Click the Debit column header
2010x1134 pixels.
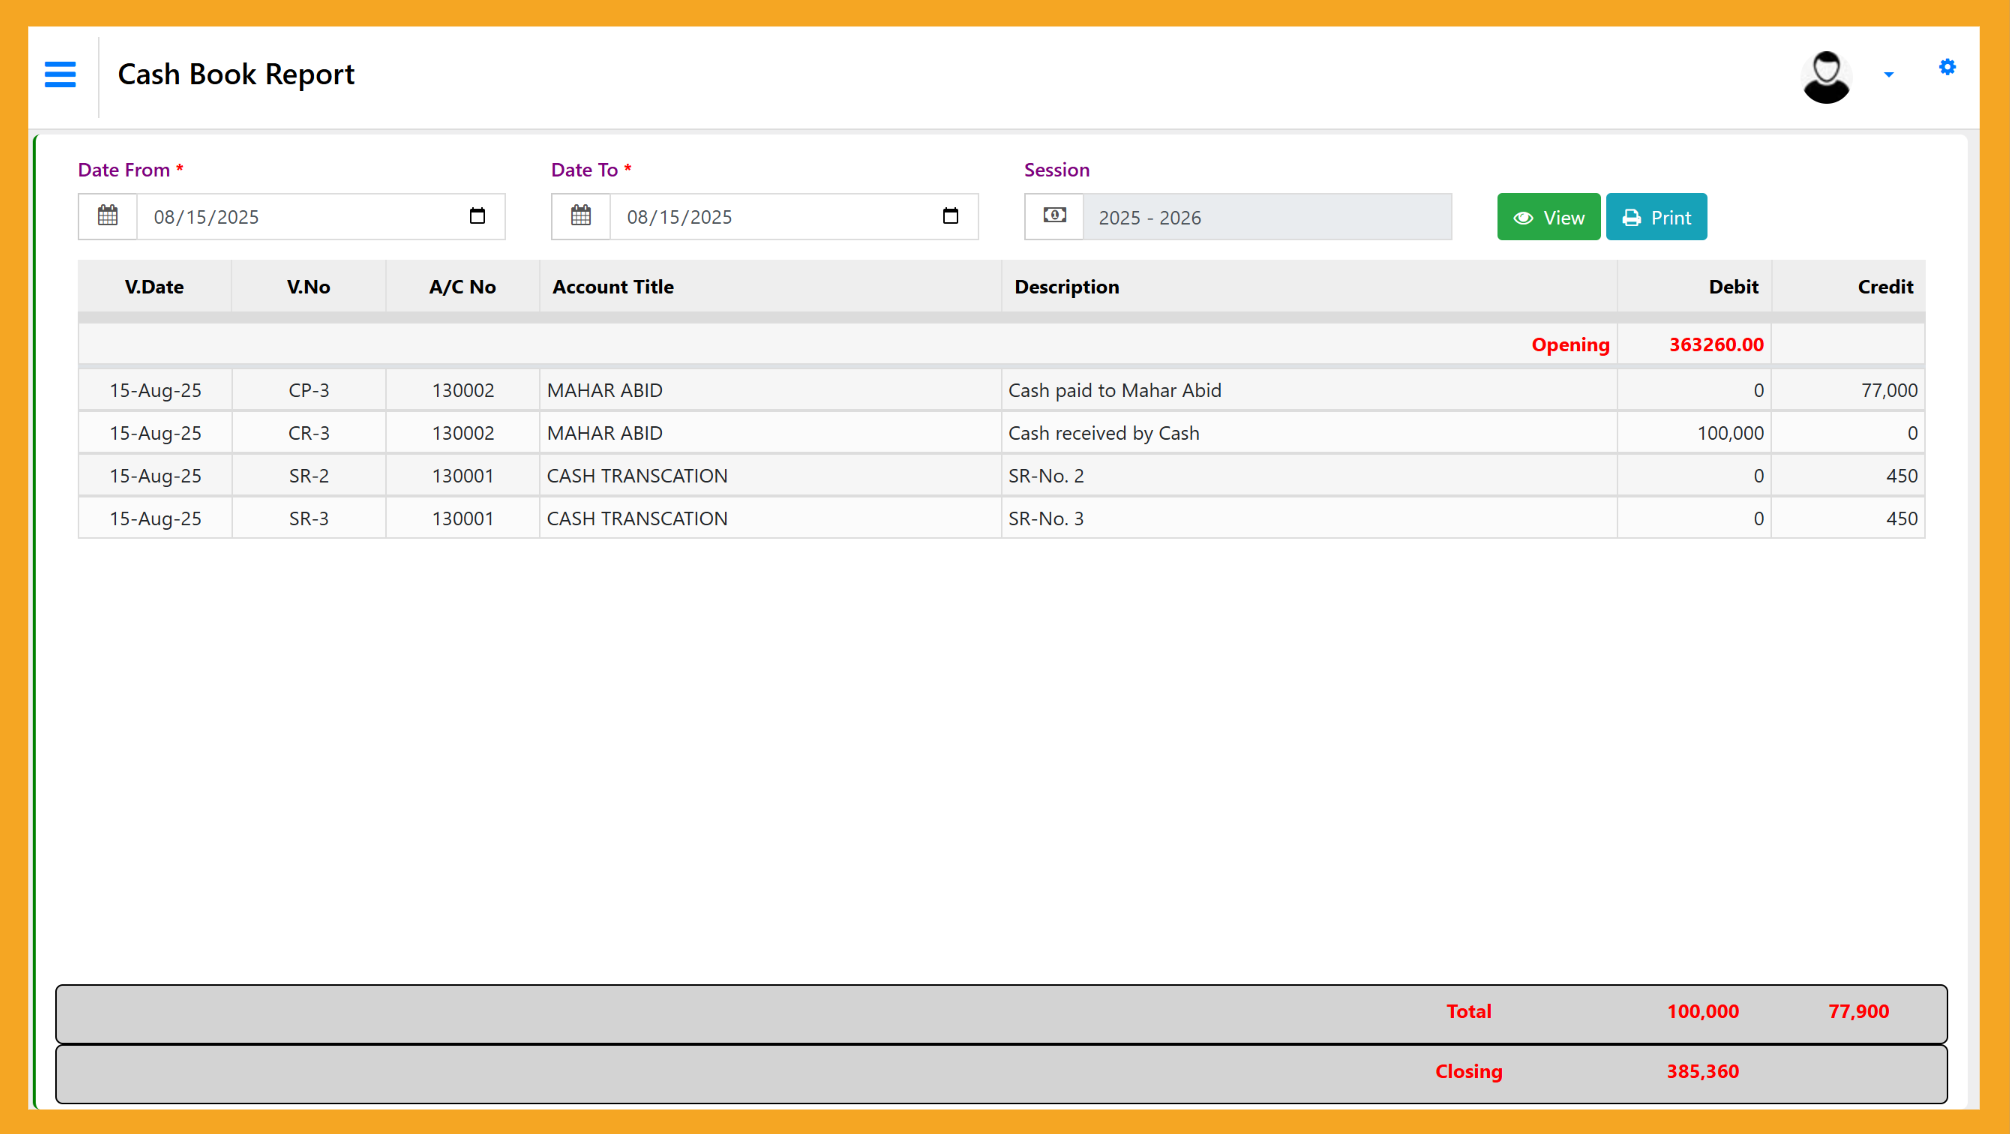tap(1732, 287)
